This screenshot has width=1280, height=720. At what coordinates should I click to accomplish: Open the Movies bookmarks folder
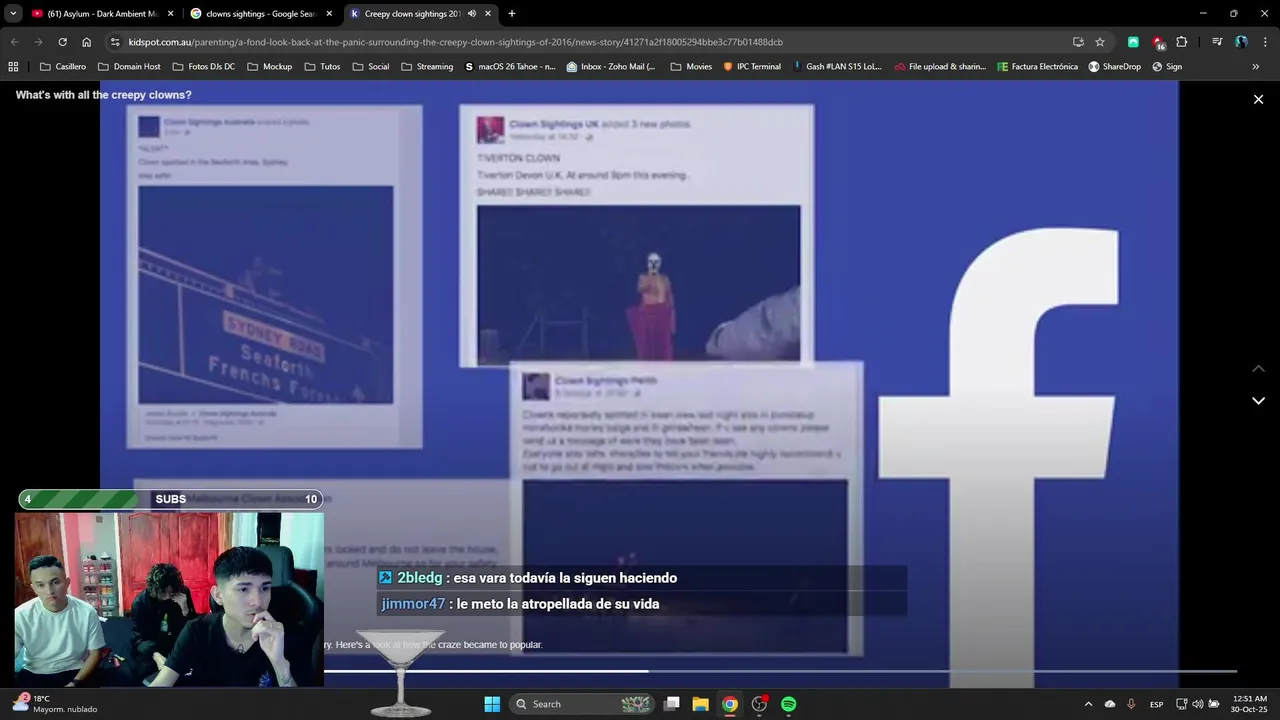(691, 67)
